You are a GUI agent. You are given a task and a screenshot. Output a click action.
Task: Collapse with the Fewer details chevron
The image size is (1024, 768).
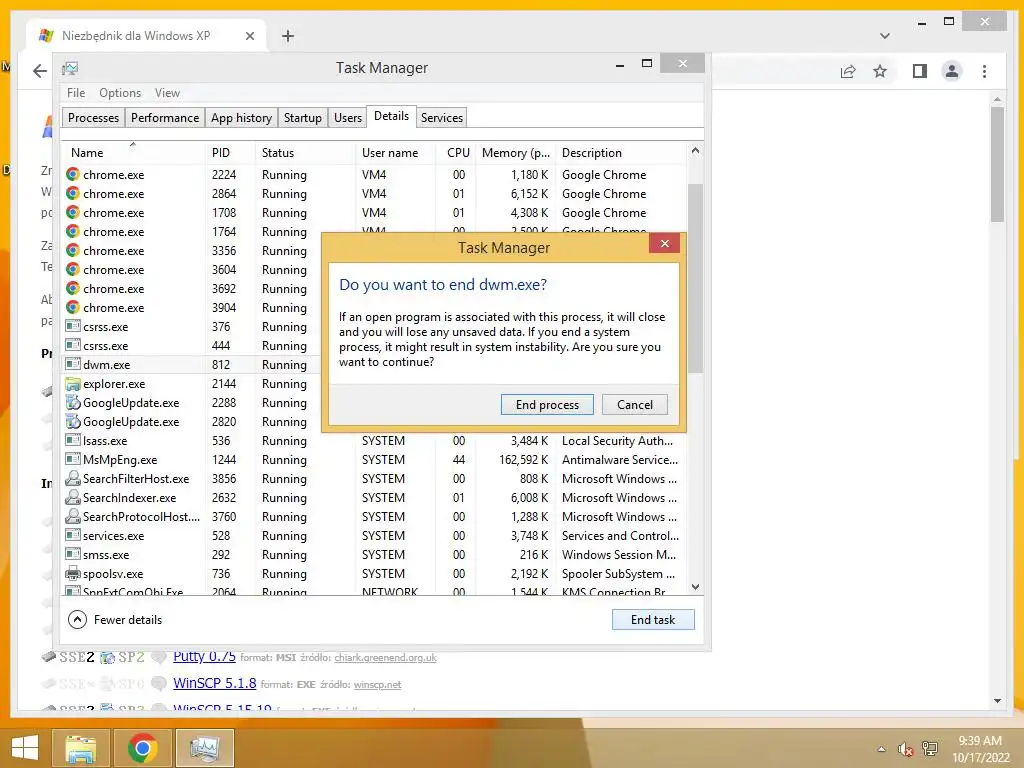[77, 620]
